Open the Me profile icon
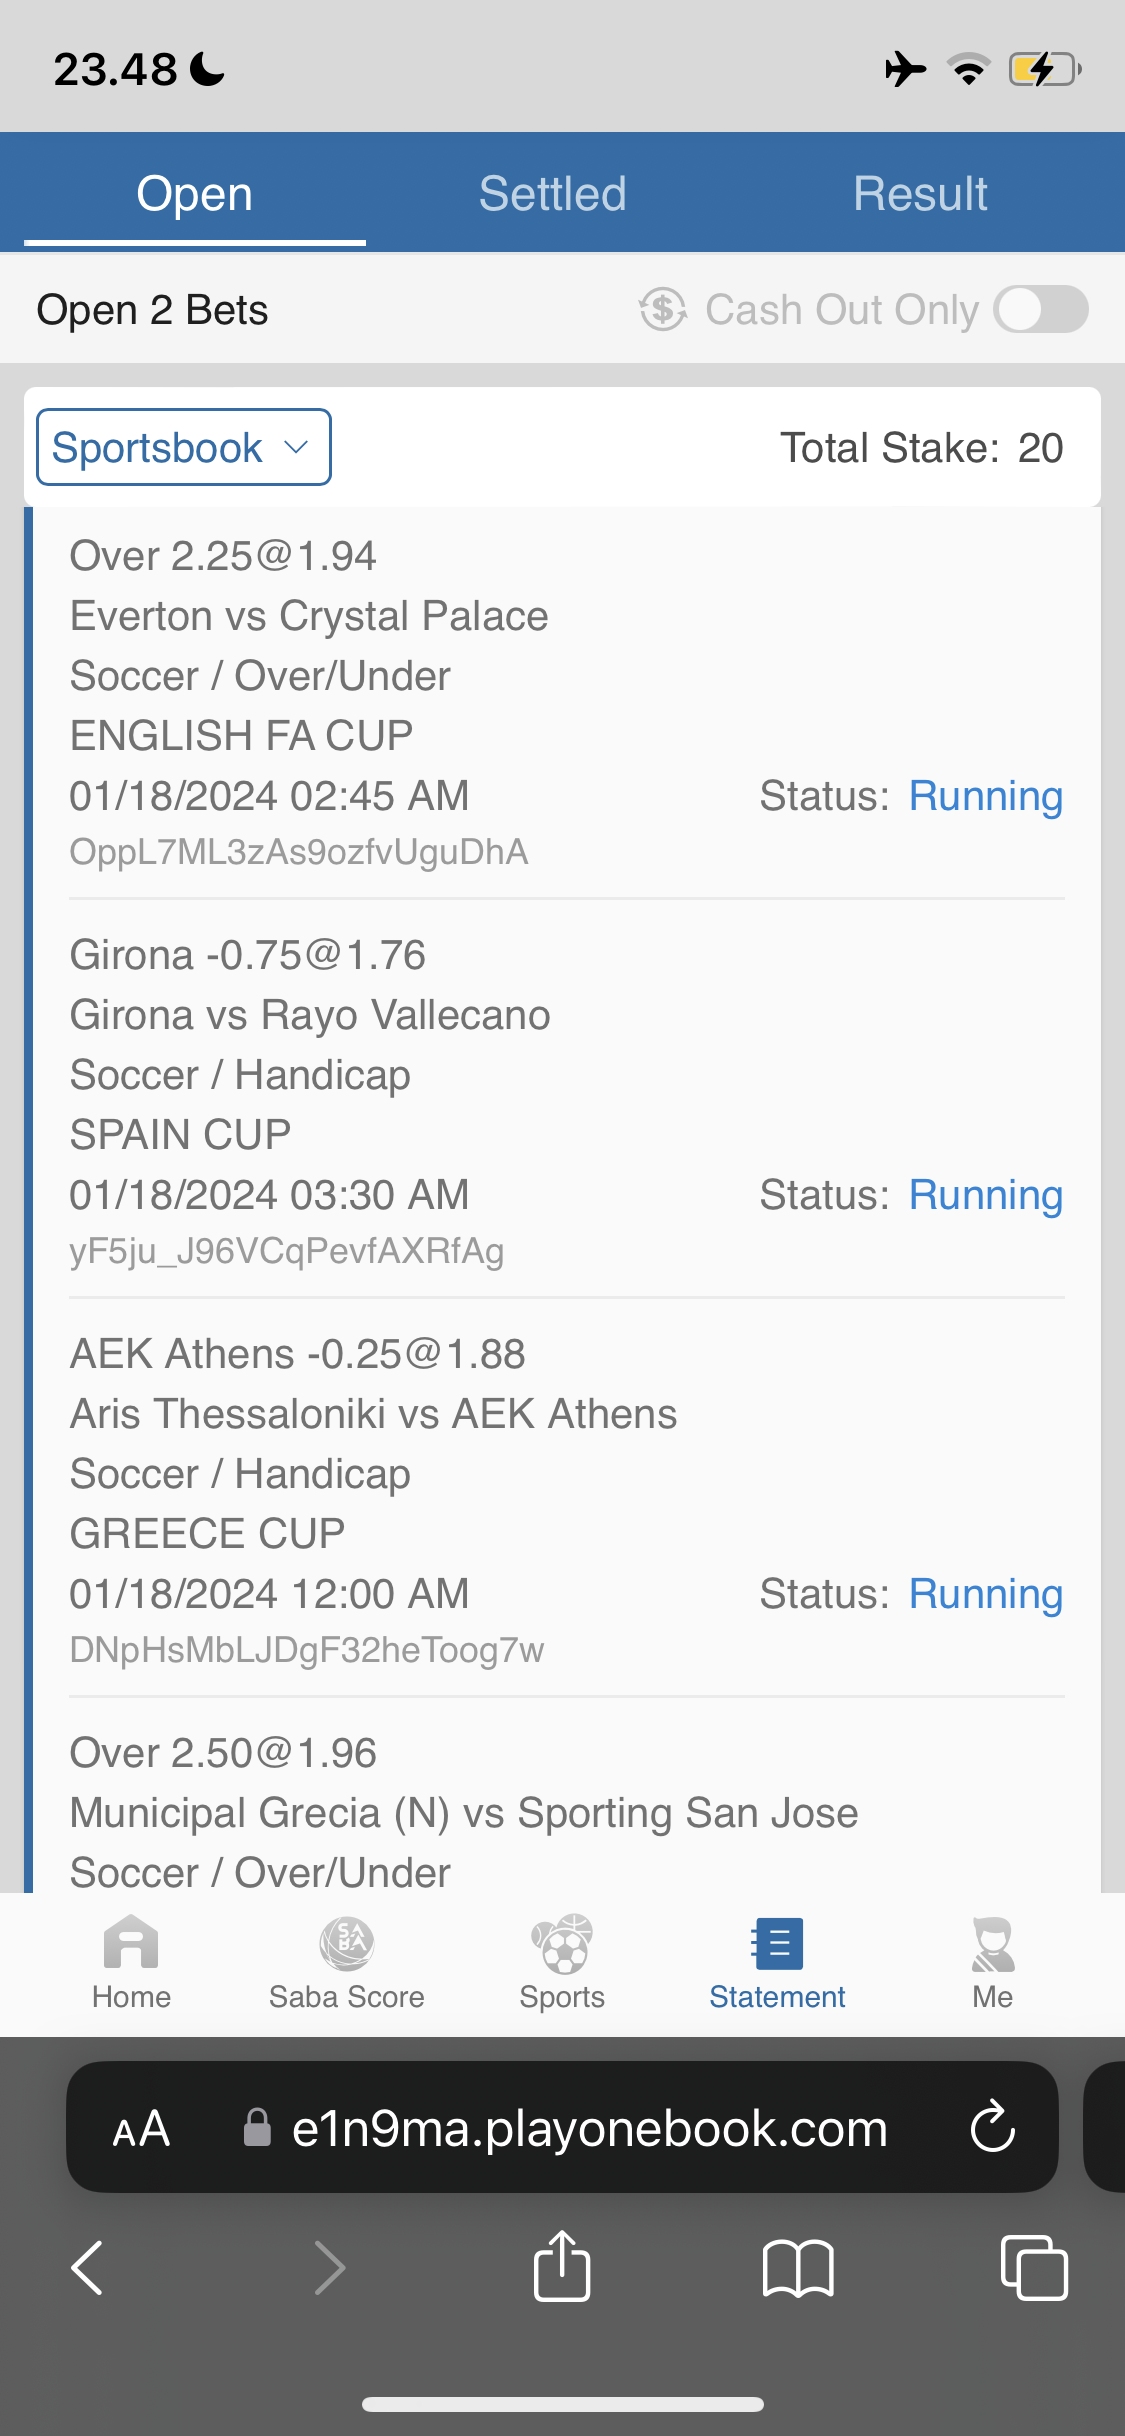Viewport: 1125px width, 2436px height. (992, 1945)
